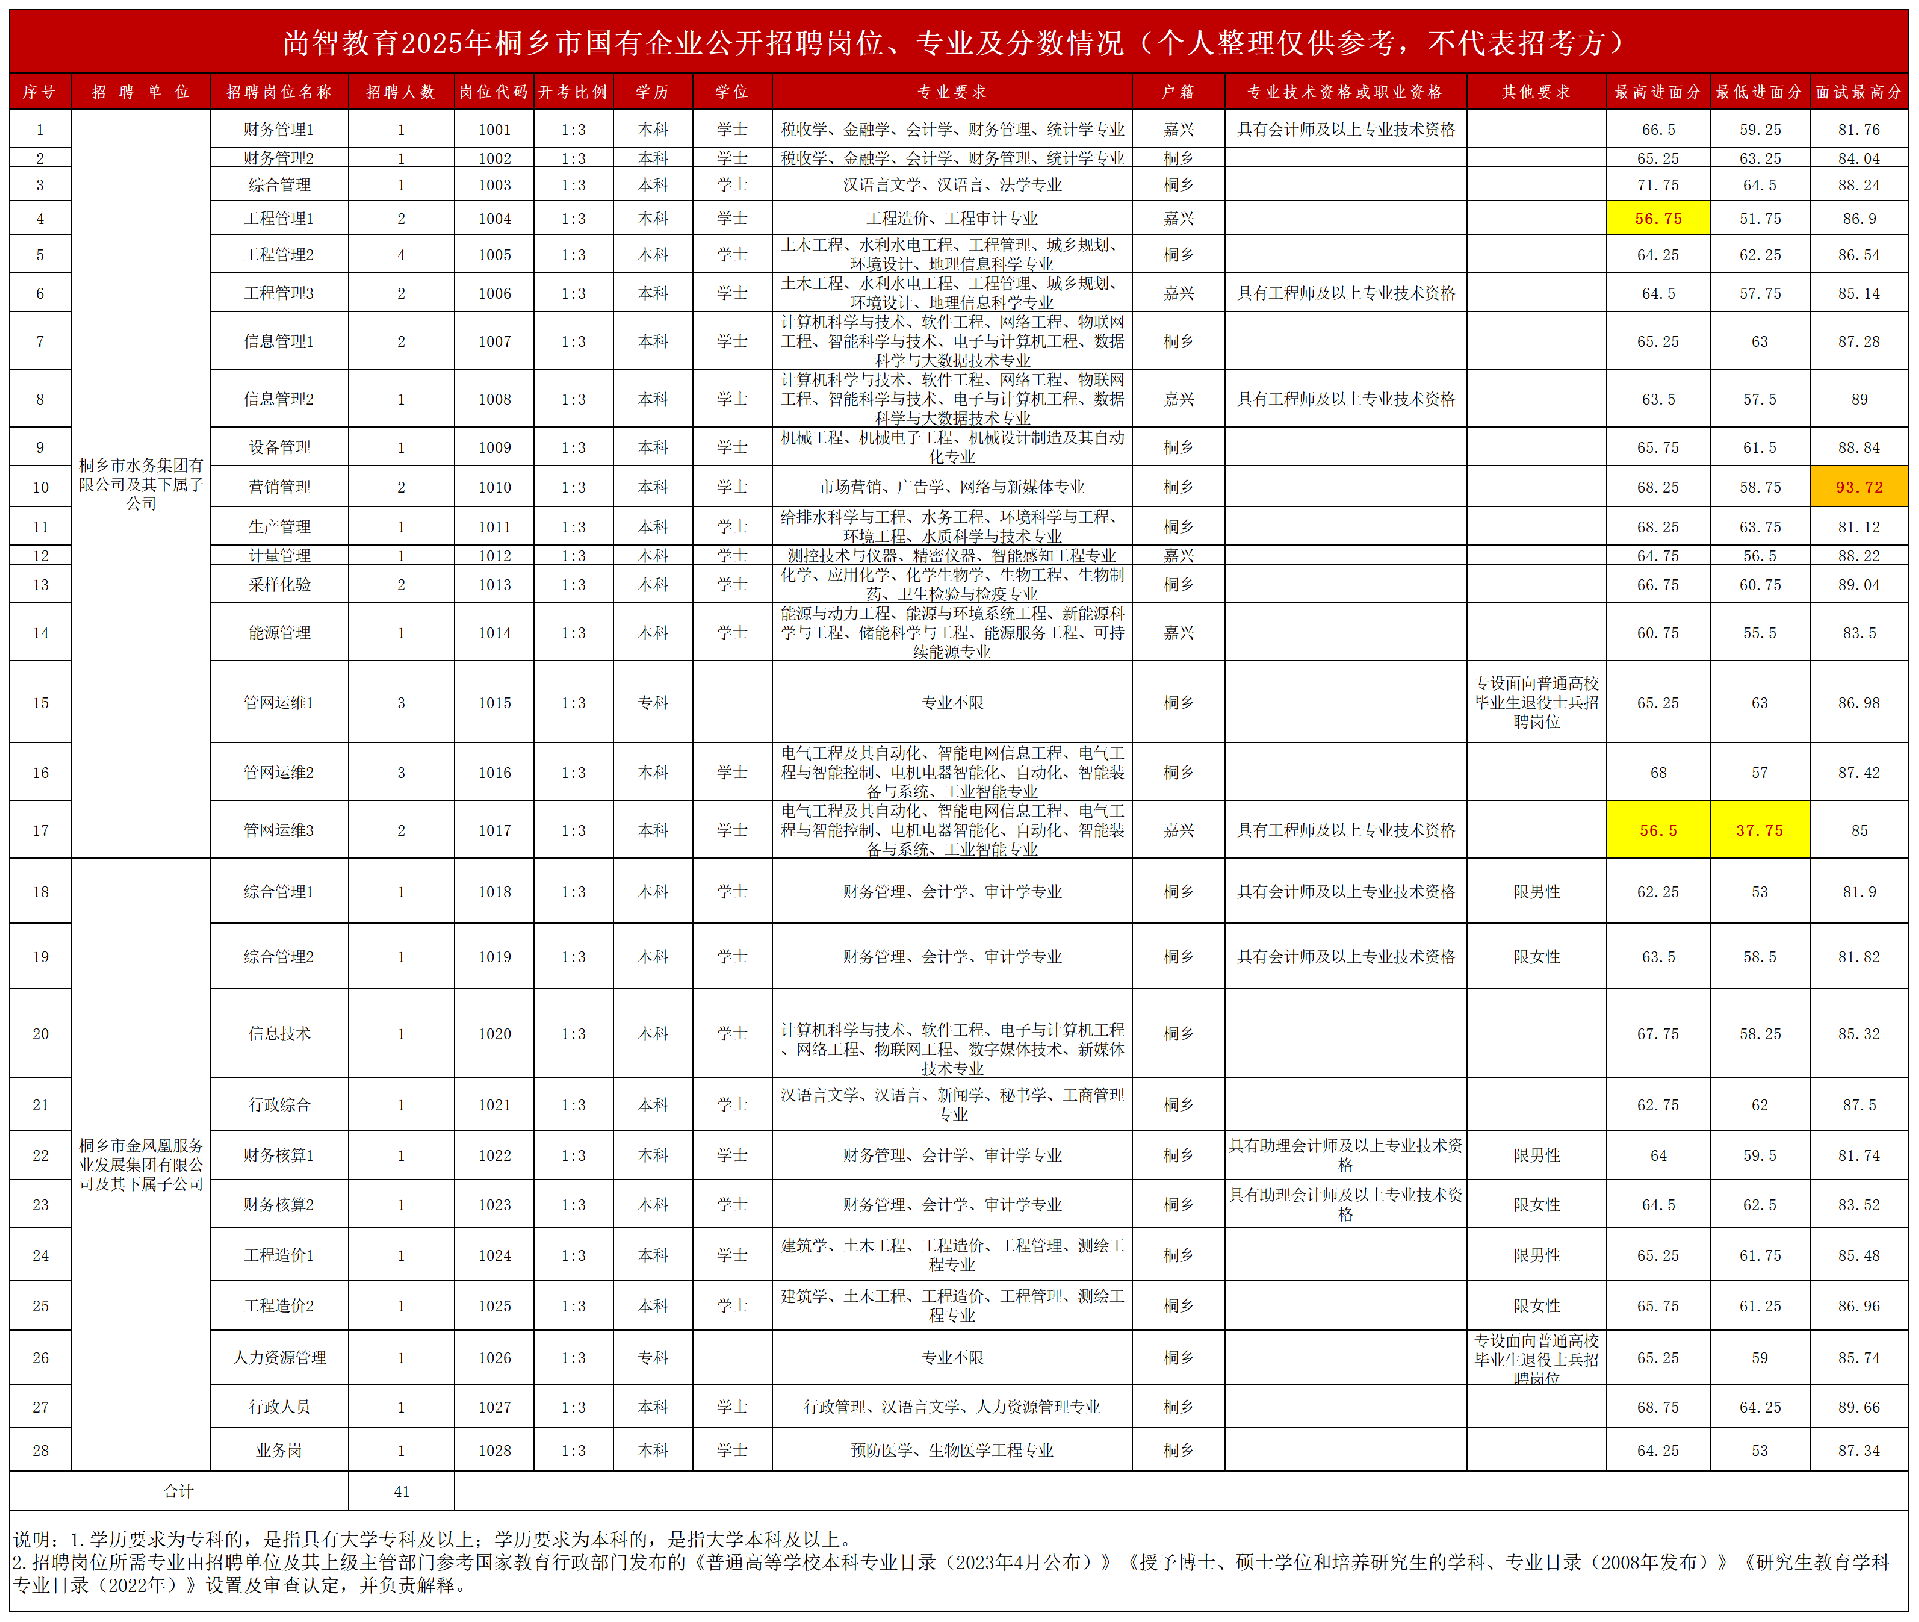Select the 招聘单位 column header
This screenshot has width=1919, height=1622.
(140, 92)
